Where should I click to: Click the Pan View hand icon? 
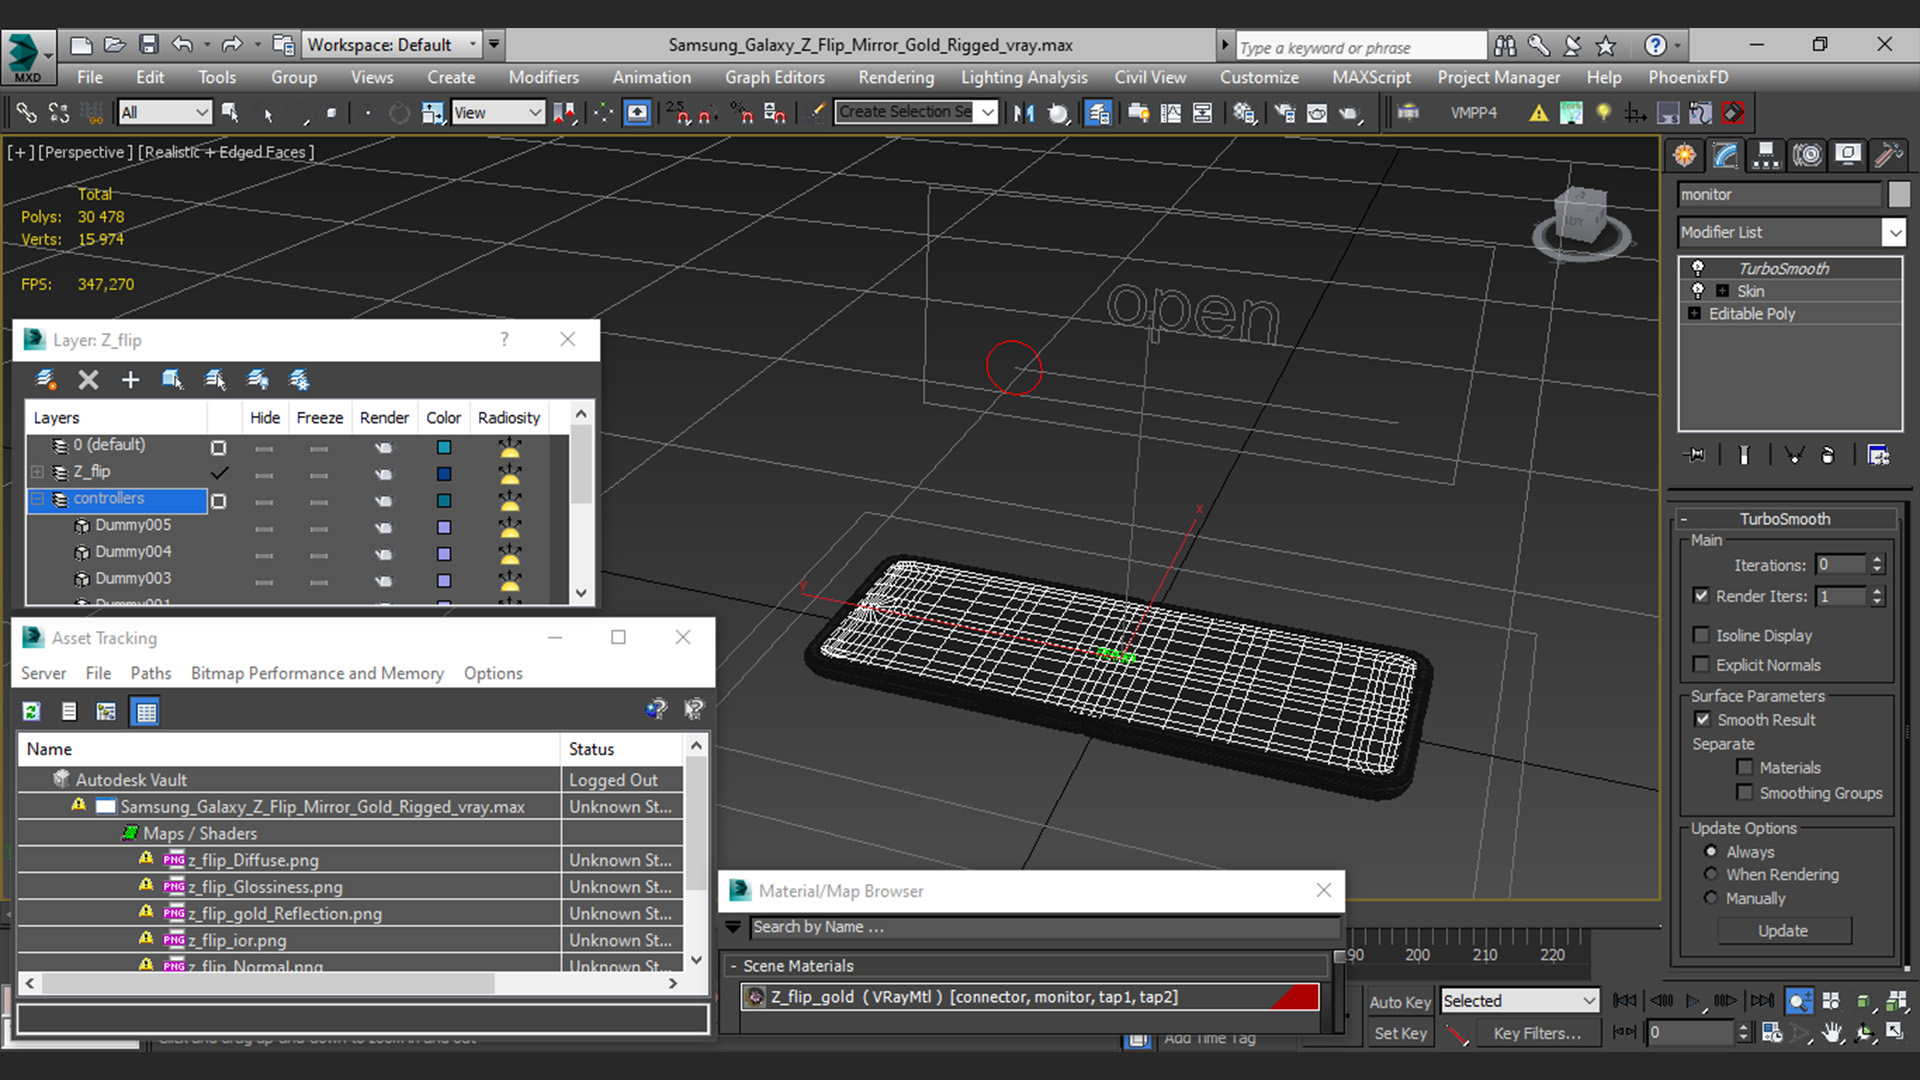pyautogui.click(x=1832, y=1033)
